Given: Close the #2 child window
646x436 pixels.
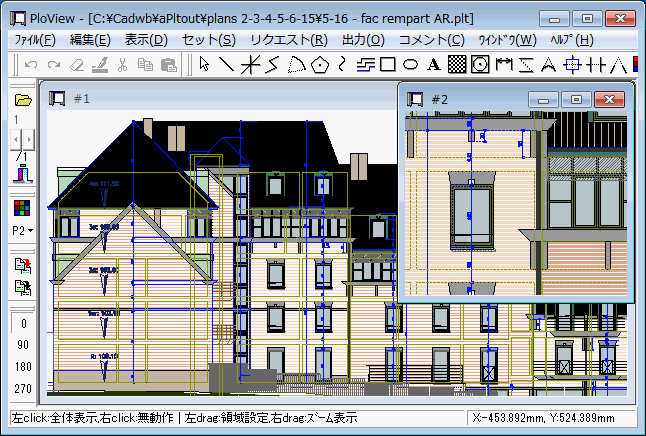Looking at the screenshot, I should coord(609,100).
